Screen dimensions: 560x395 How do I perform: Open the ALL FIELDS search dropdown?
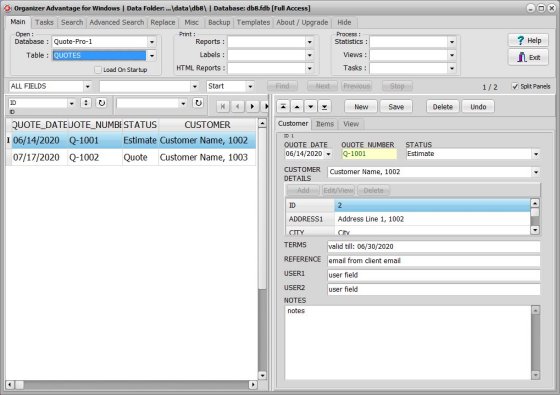point(88,86)
